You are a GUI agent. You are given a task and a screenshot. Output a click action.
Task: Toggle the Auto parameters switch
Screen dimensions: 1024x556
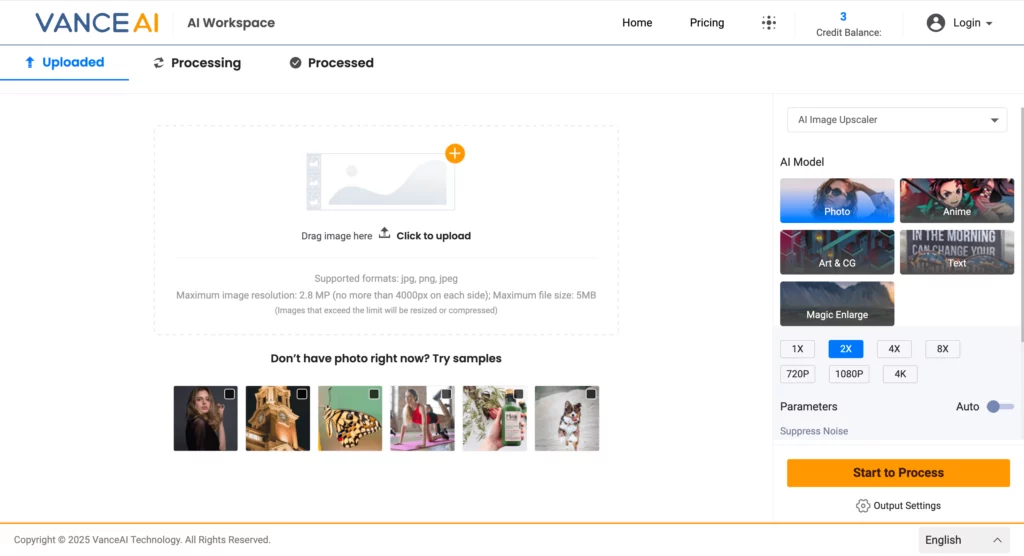click(1000, 406)
